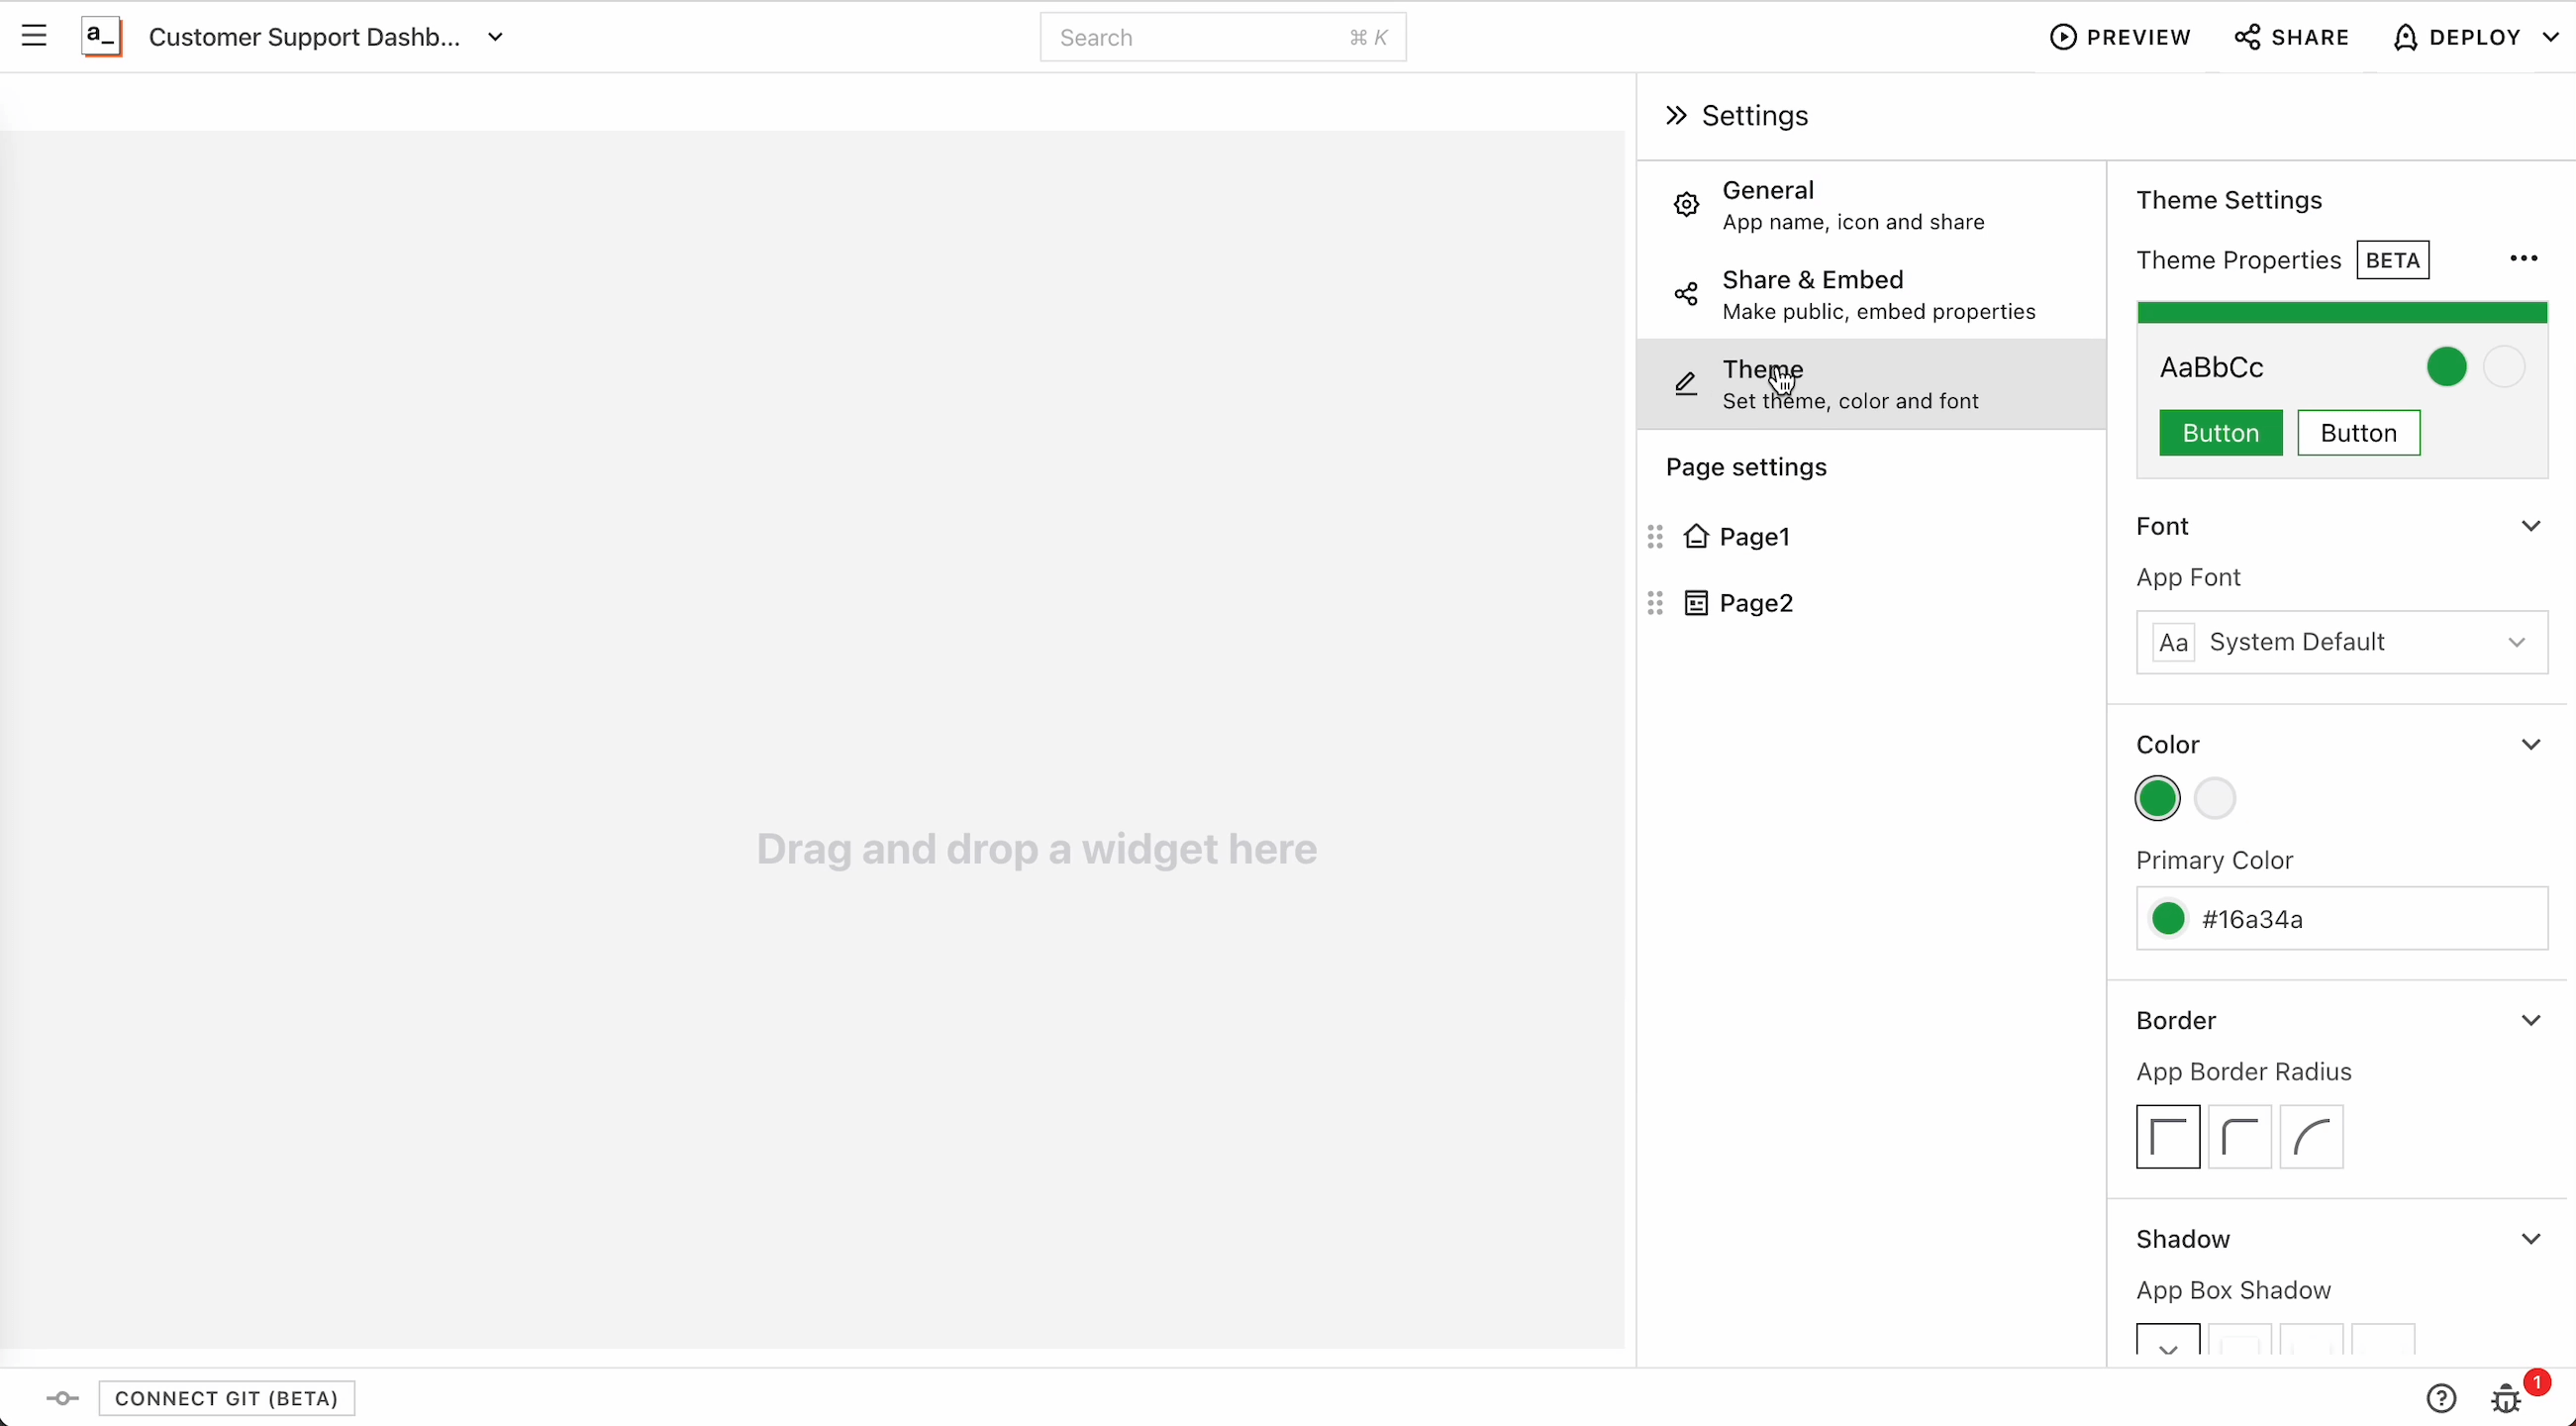Collapse the Color section
This screenshot has height=1426, width=2576.
2530,745
